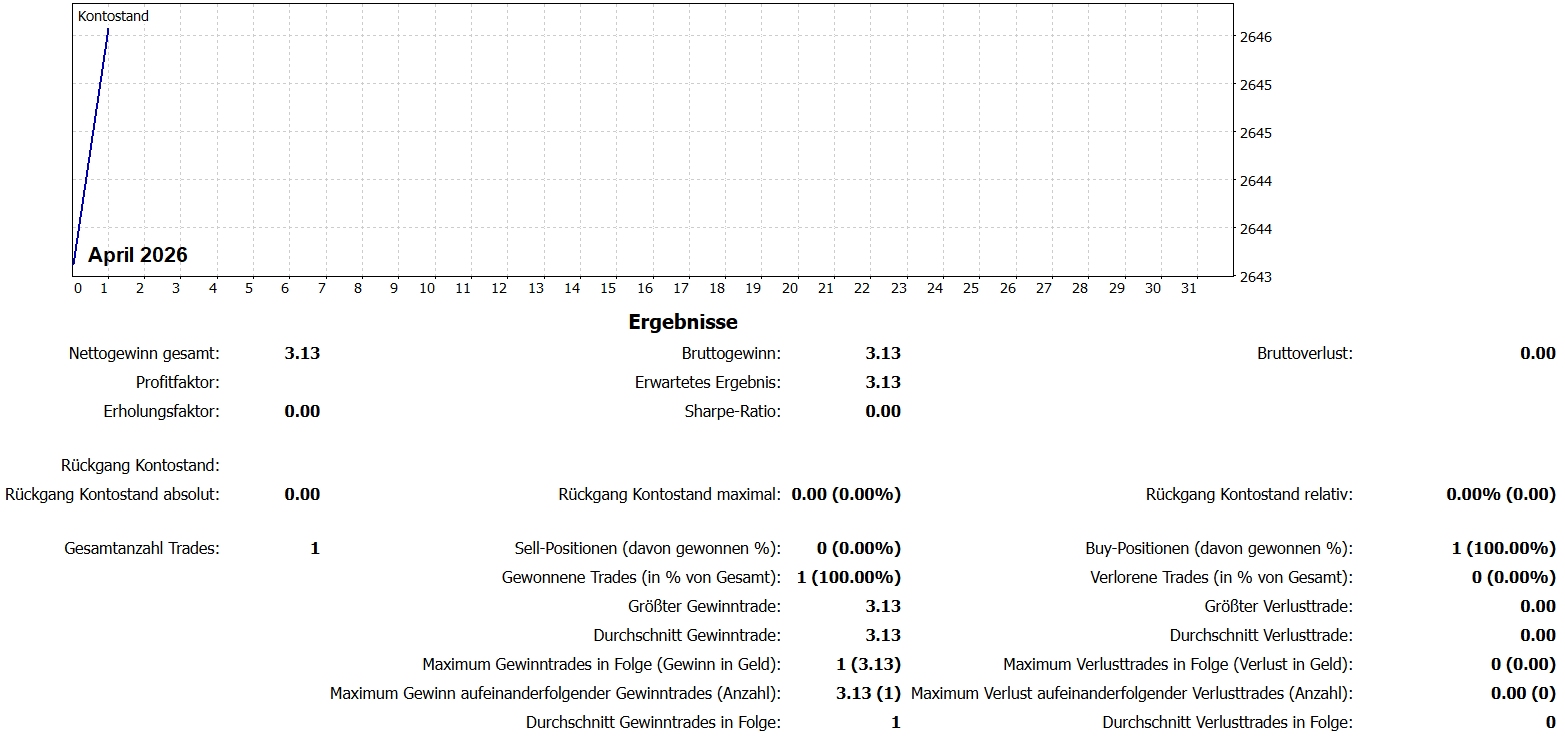Select the Rückgang Kontostand maximal label
This screenshot has width=1565, height=736.
pos(669,494)
